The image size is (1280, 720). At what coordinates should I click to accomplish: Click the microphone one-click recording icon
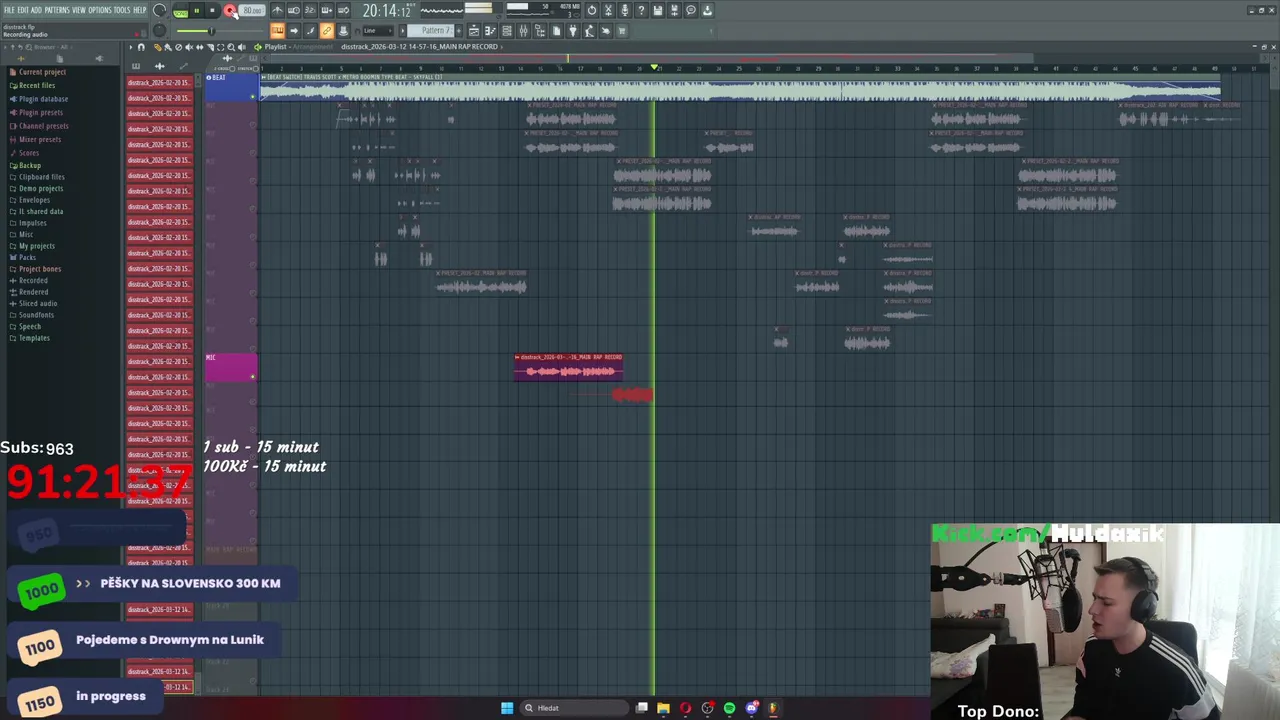coord(625,10)
